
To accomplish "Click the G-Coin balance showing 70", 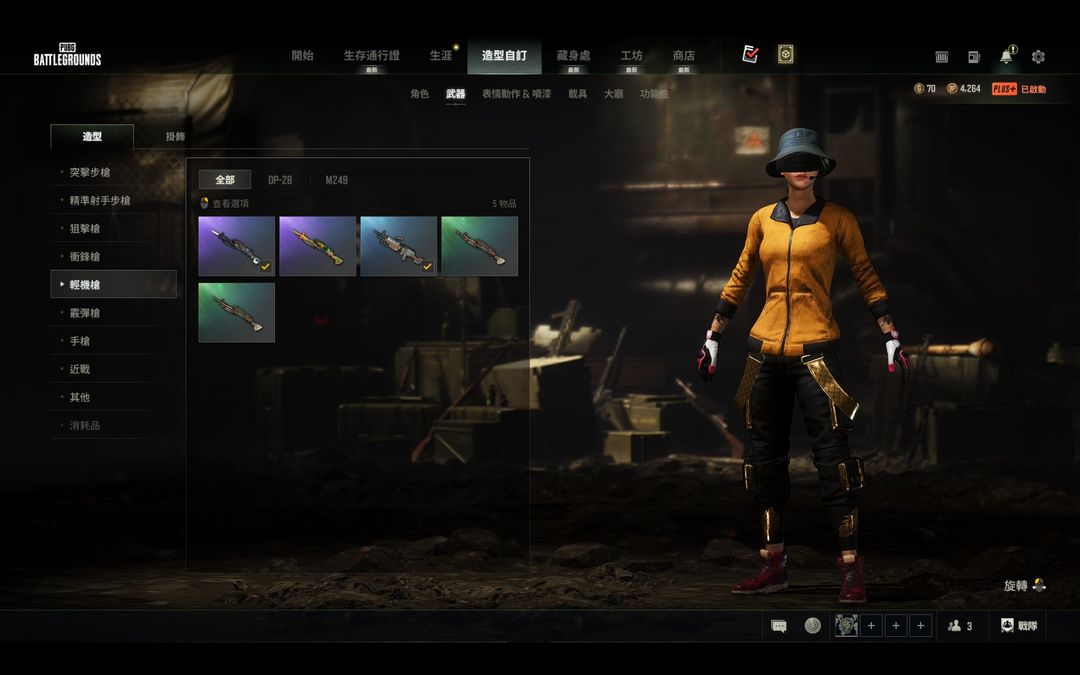I will (x=924, y=89).
